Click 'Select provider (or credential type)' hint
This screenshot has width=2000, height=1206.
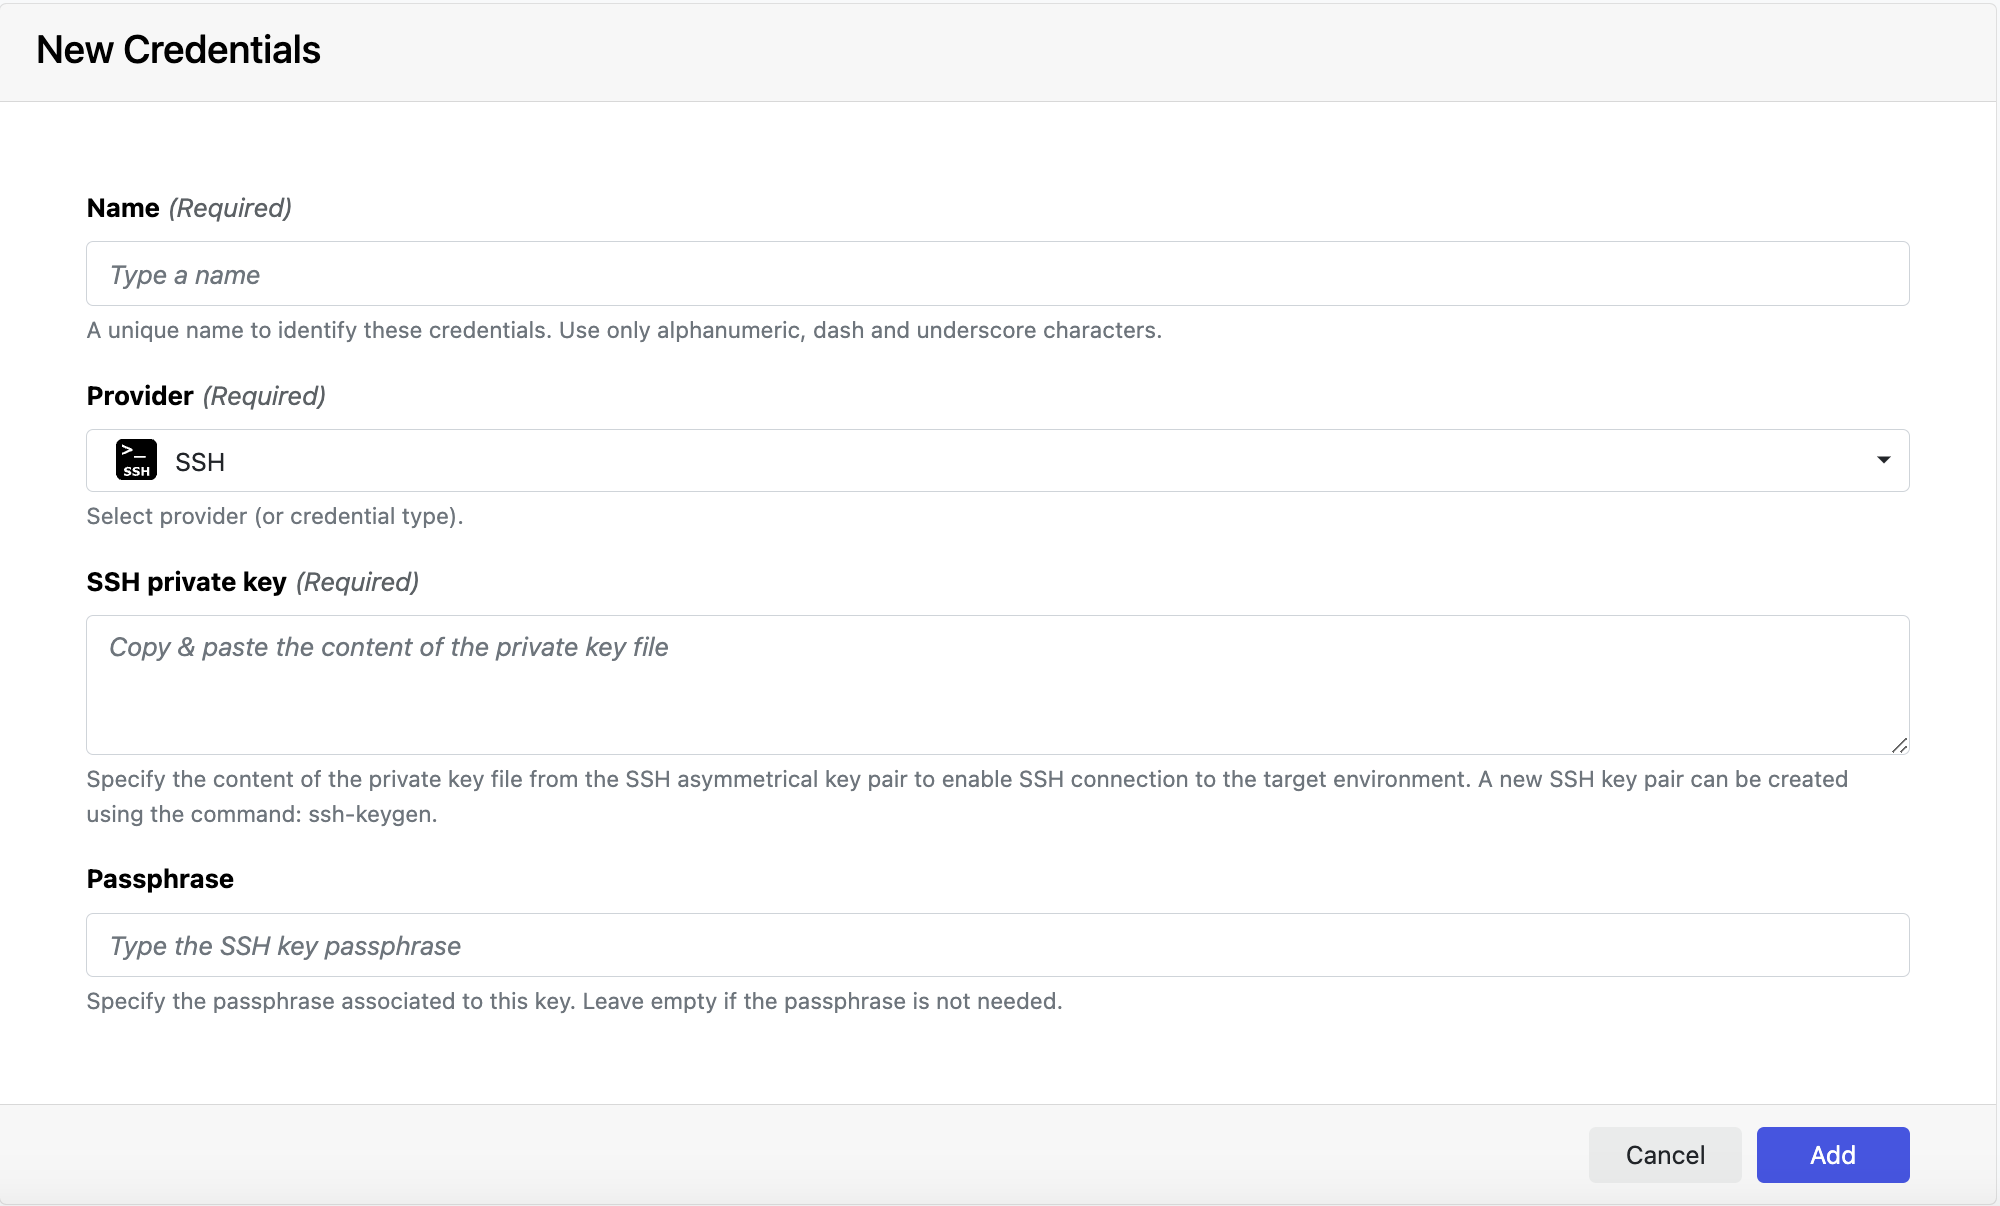pos(275,517)
